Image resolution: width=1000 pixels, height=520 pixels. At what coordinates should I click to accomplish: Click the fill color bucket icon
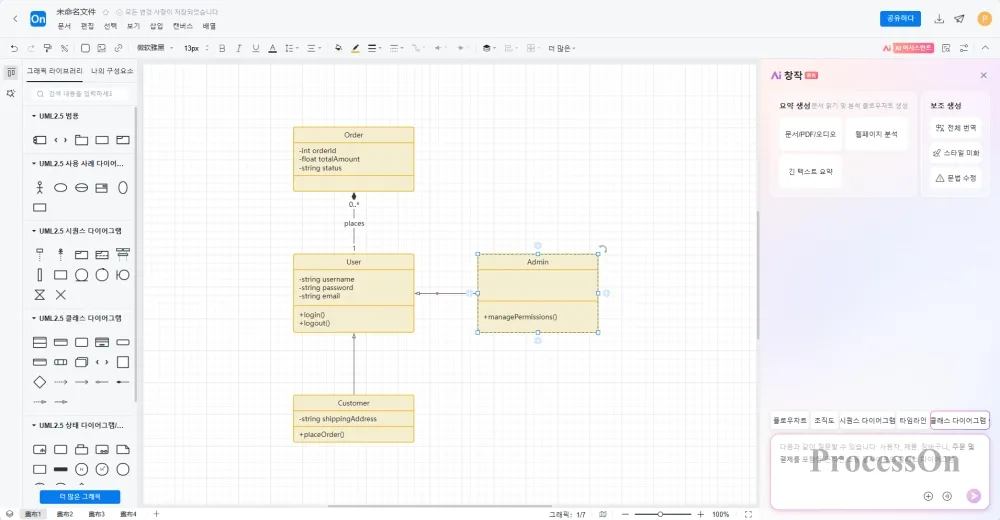click(338, 47)
